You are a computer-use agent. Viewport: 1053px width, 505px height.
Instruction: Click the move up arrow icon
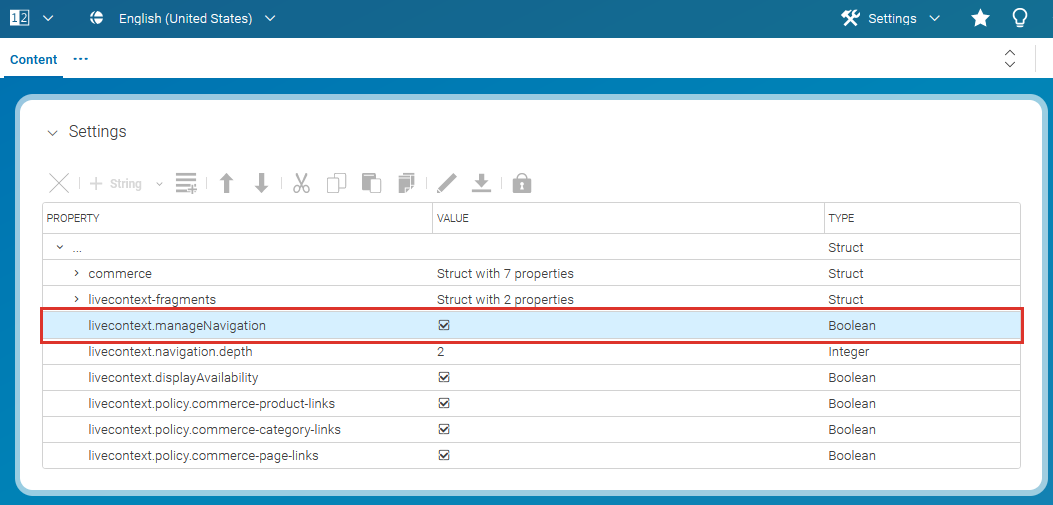227,183
